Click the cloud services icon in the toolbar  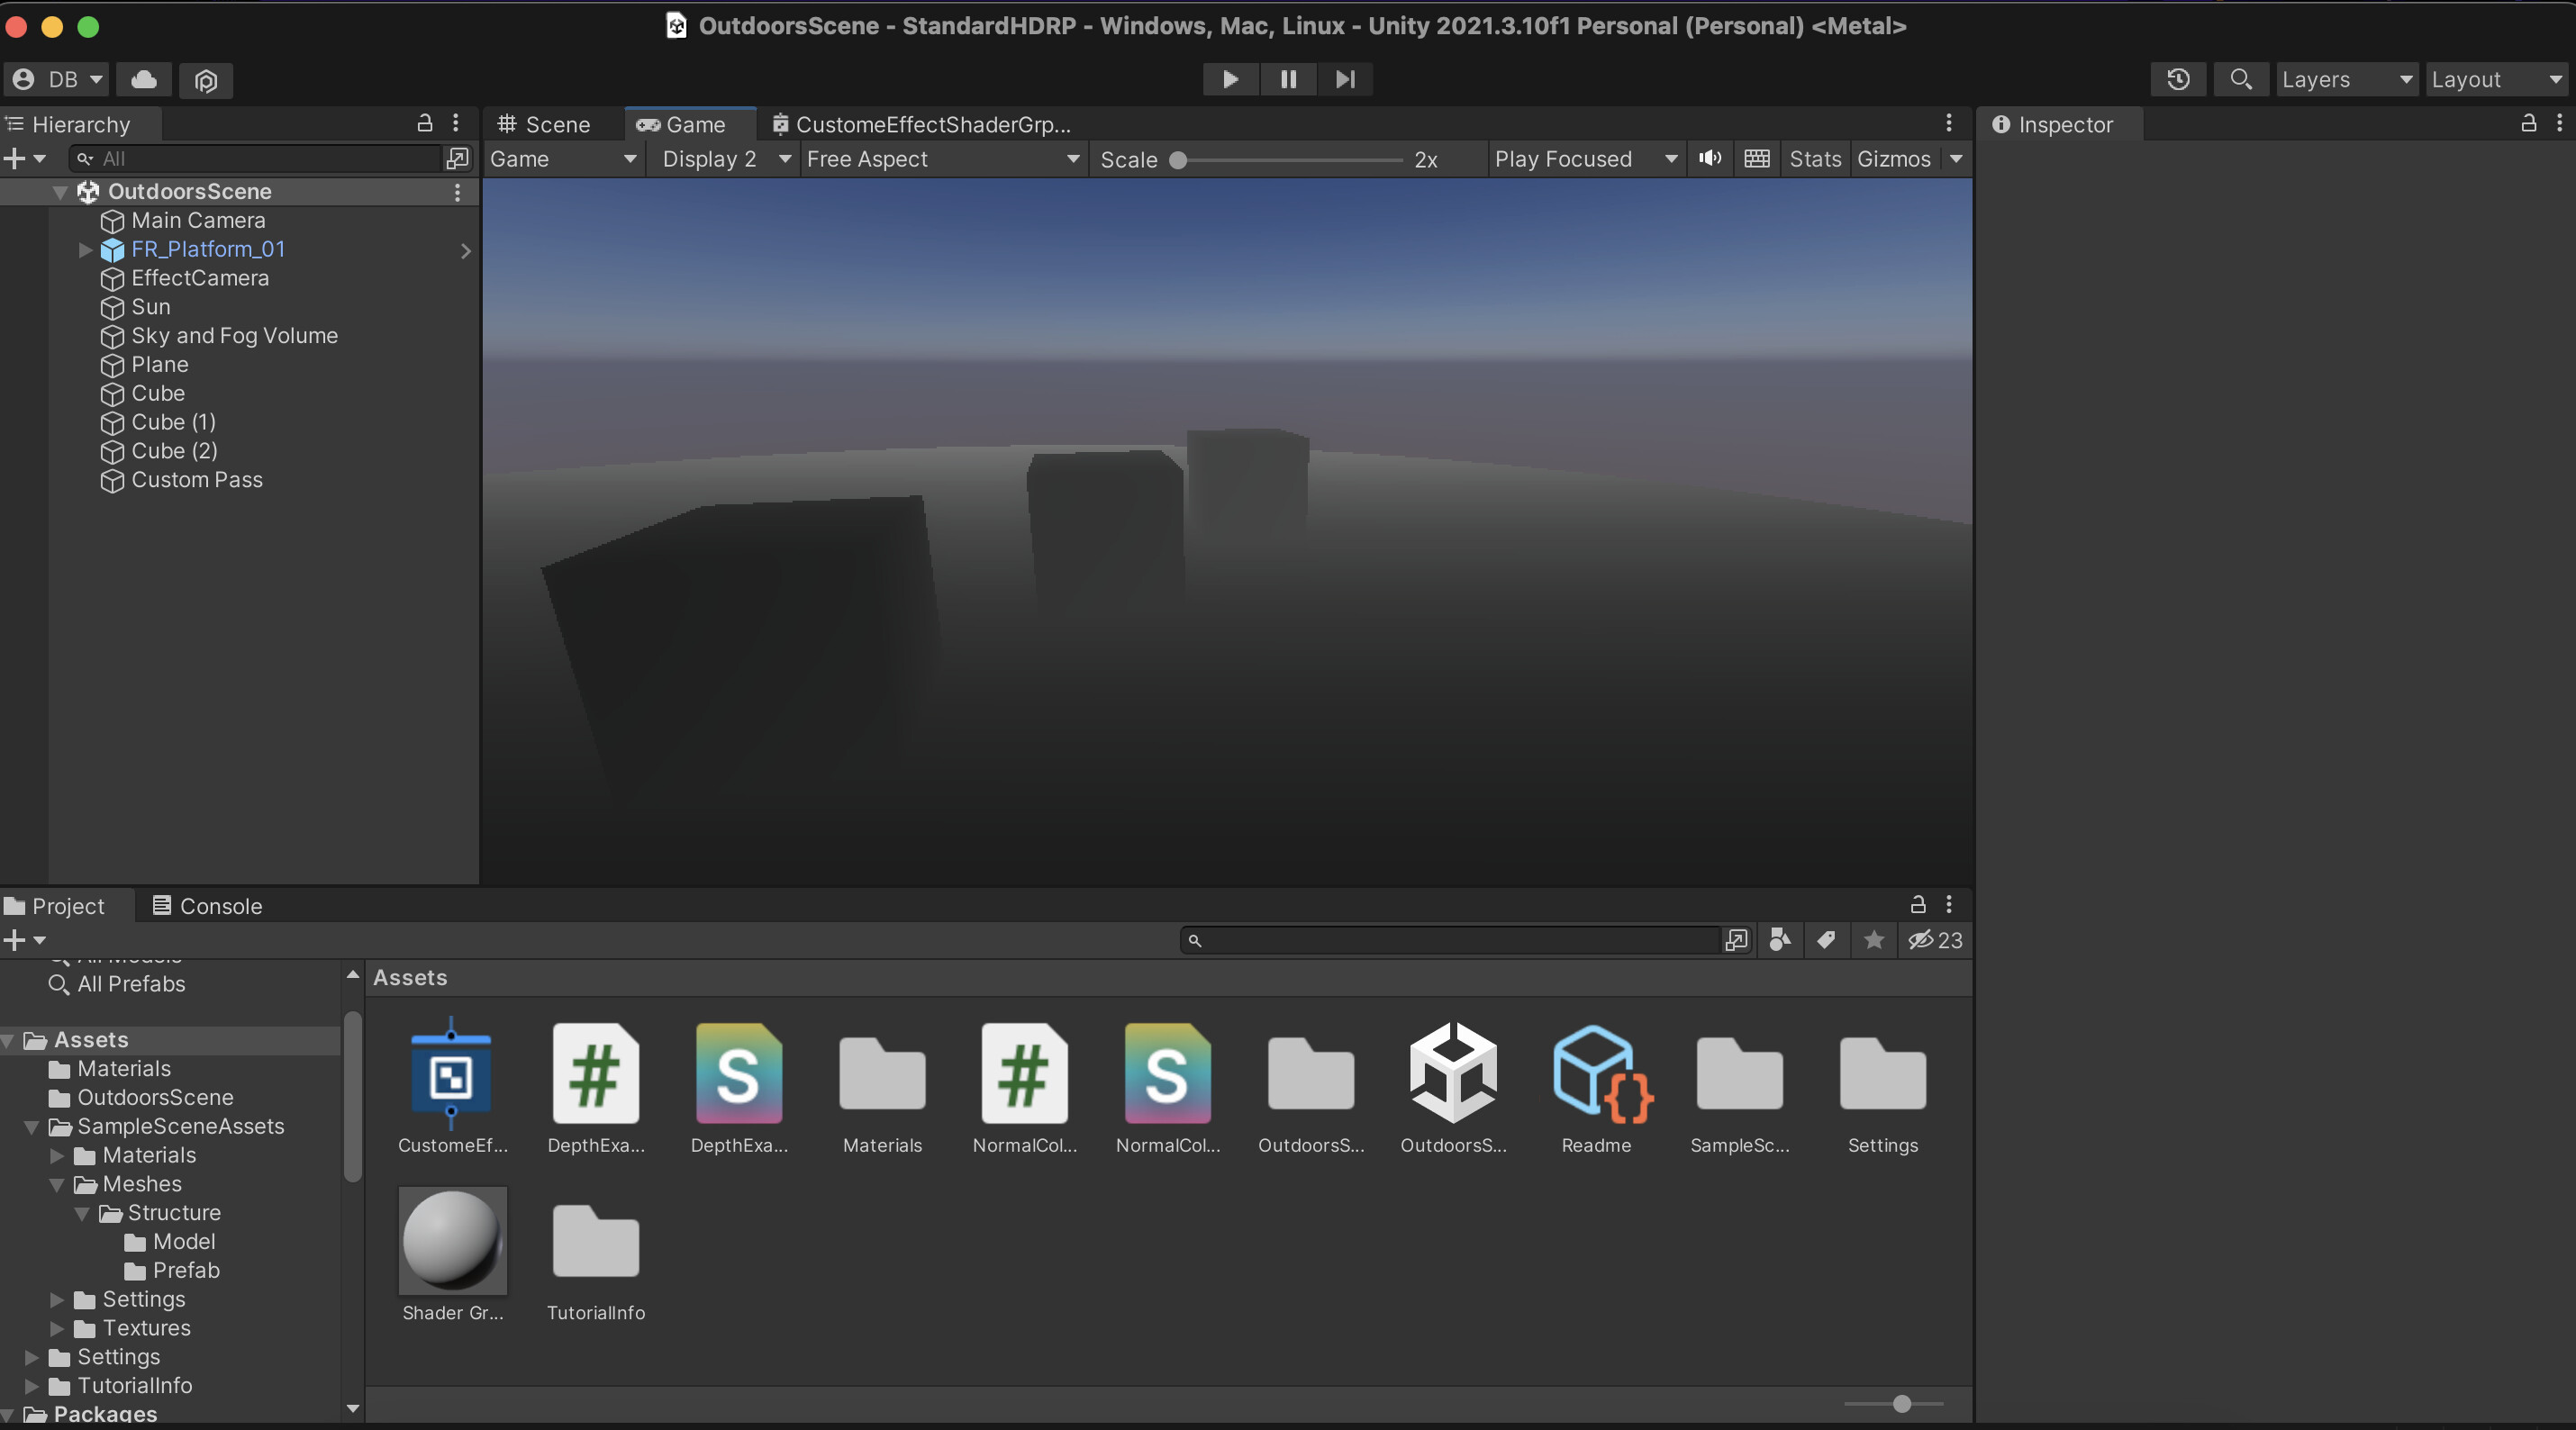click(143, 80)
